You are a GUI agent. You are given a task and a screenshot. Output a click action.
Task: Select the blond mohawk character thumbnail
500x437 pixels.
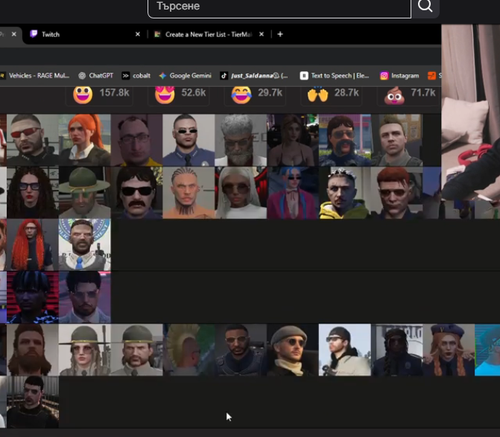pos(189,350)
